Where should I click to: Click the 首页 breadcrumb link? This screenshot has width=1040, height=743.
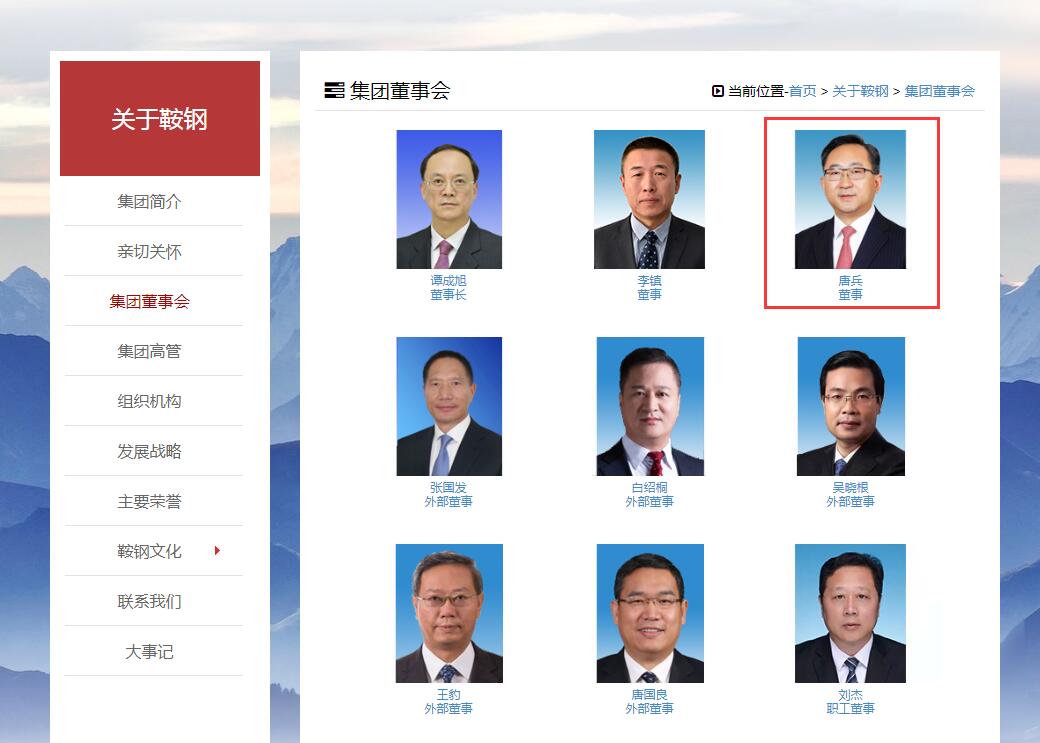[803, 91]
